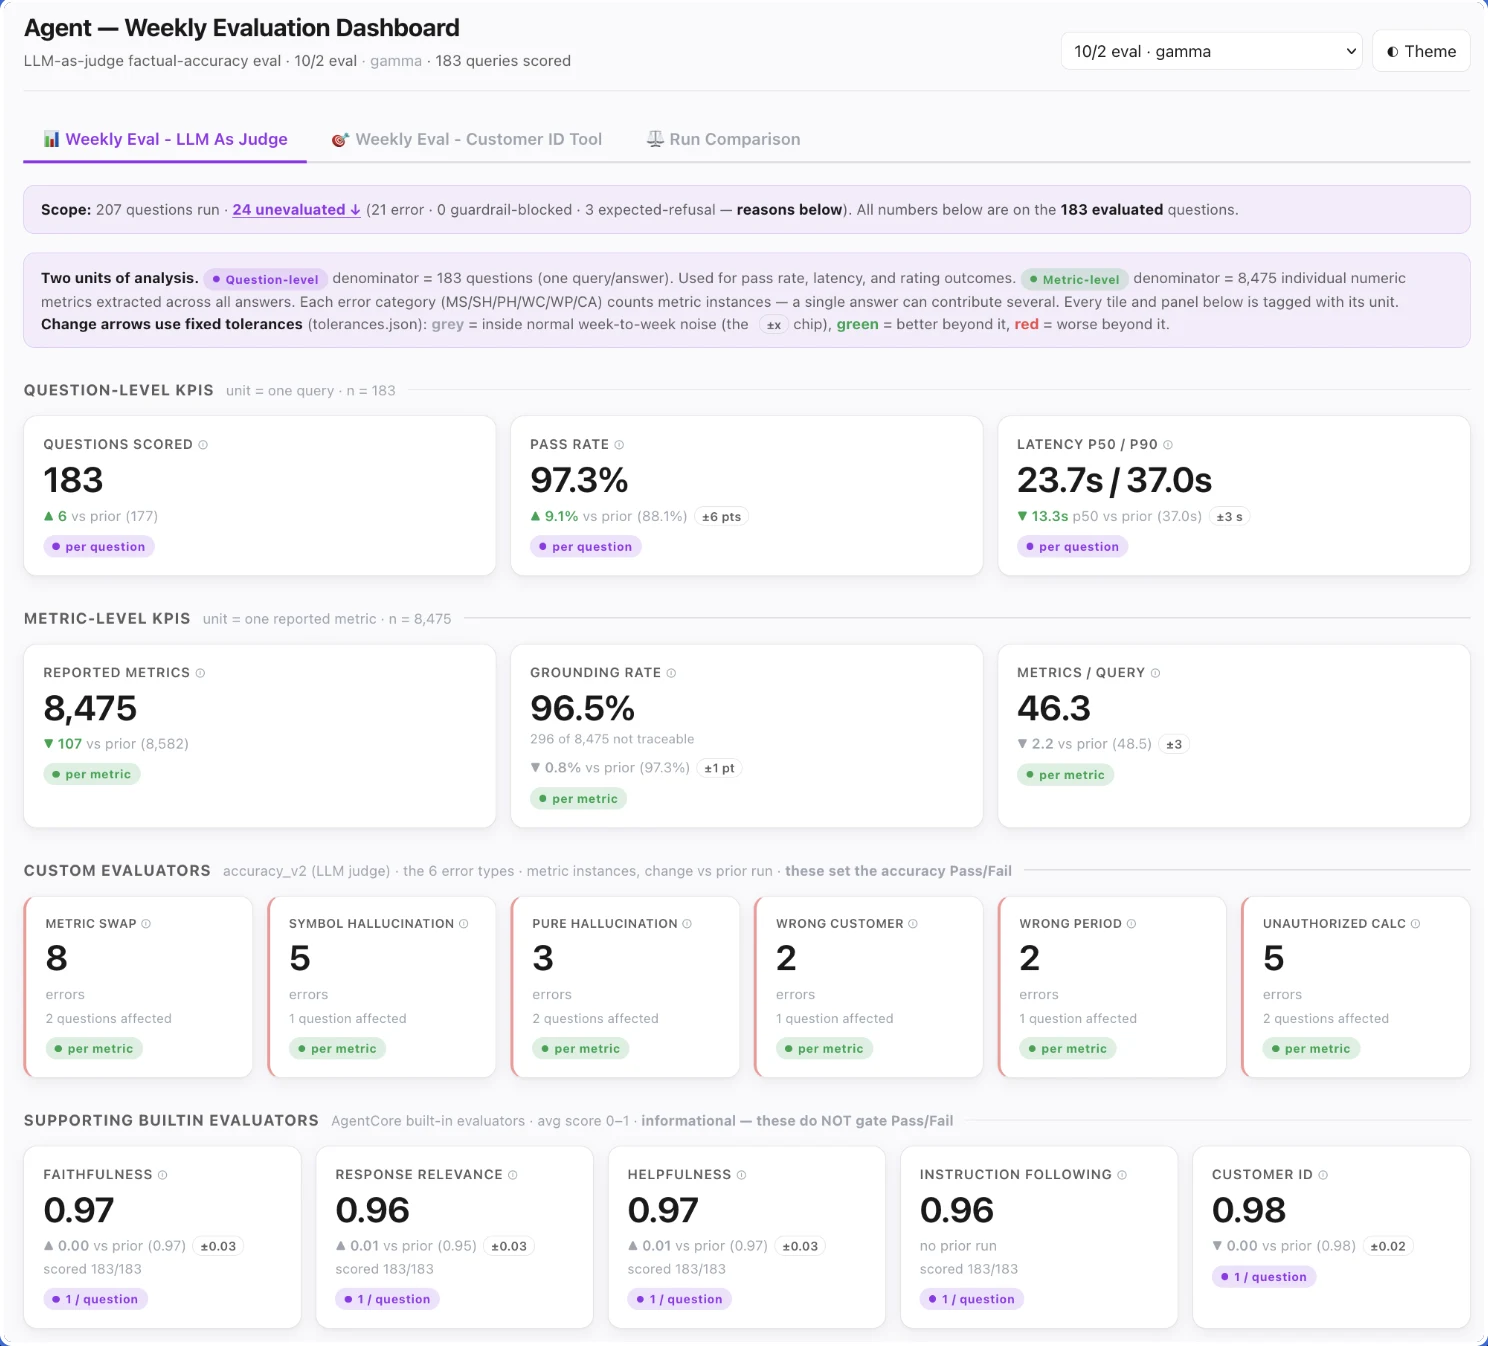The image size is (1488, 1346).
Task: Click the '1 / question' chip under Helpfulness
Action: [680, 1299]
